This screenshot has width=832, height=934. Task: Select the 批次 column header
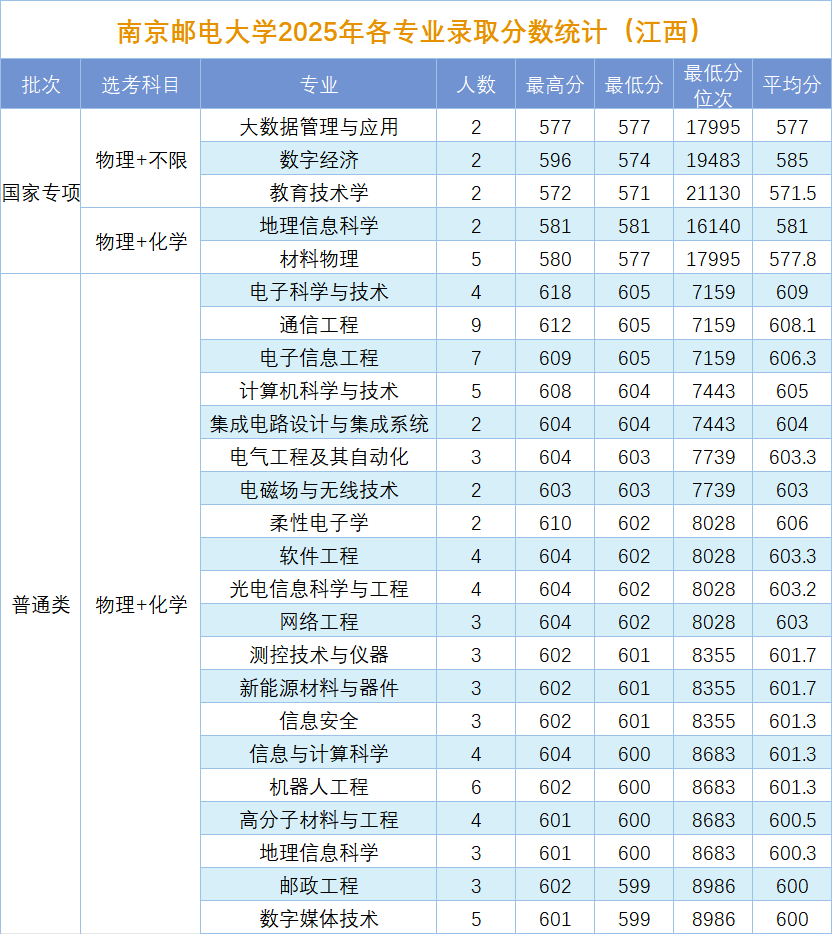point(40,85)
